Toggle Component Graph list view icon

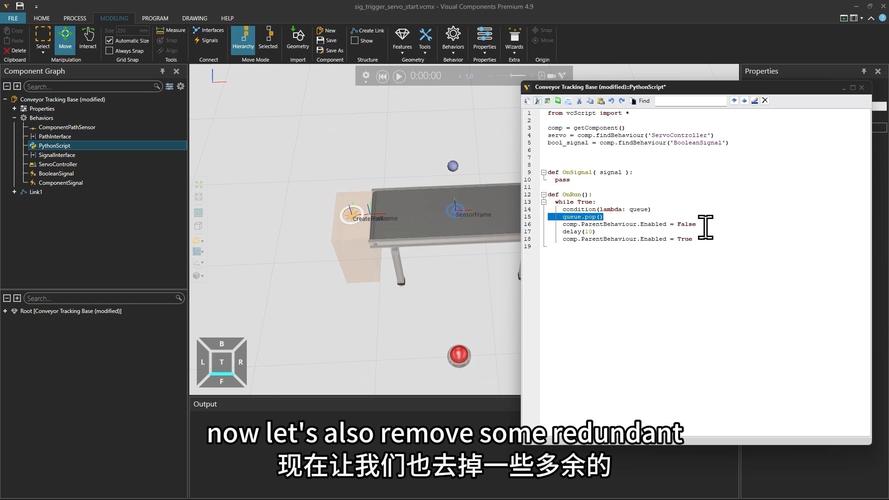(x=169, y=86)
